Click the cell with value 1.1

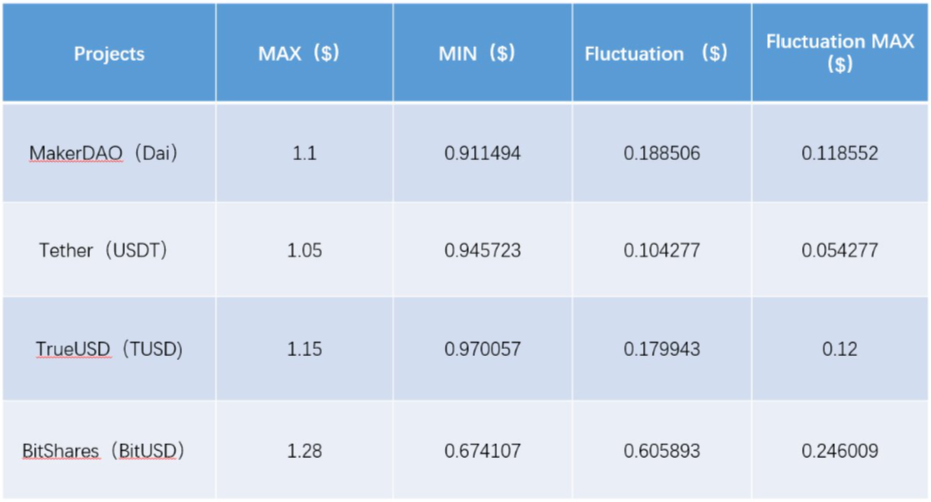305,153
